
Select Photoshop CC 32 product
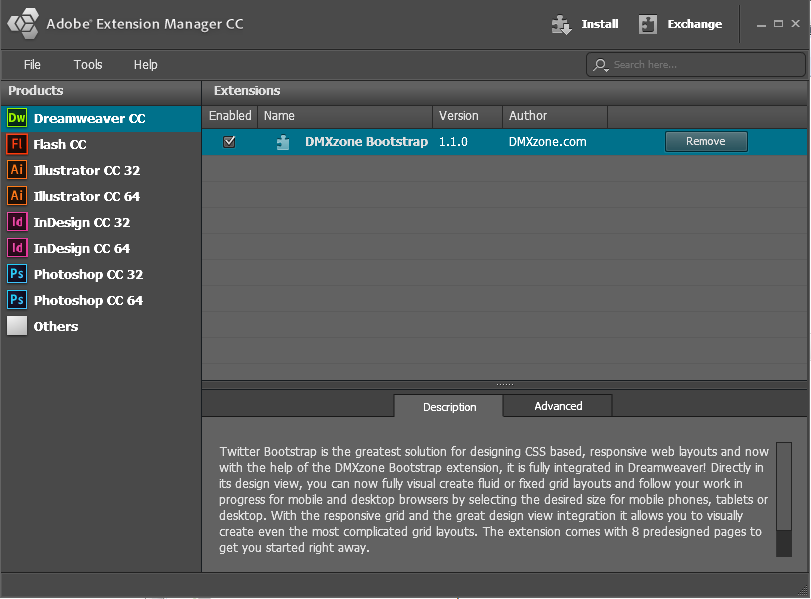pos(101,274)
